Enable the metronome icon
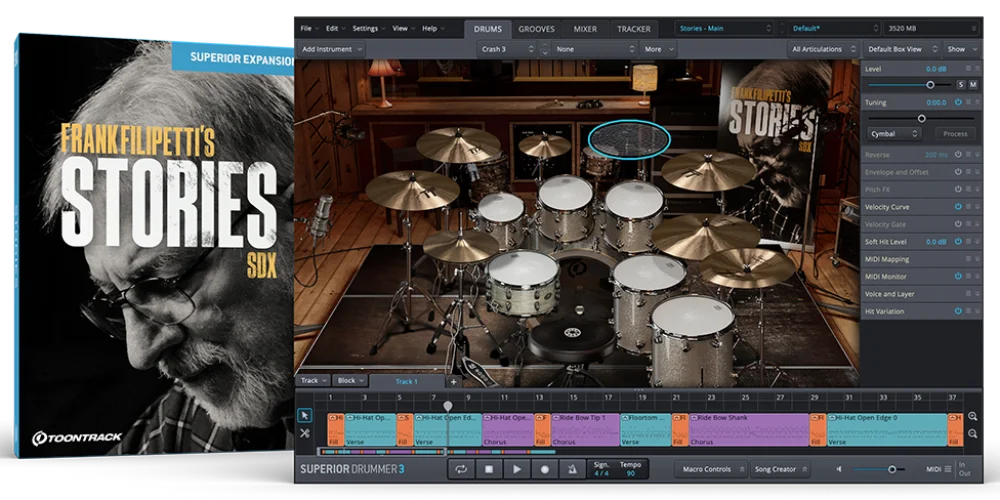The height and width of the screenshot is (500, 1000). point(573,468)
